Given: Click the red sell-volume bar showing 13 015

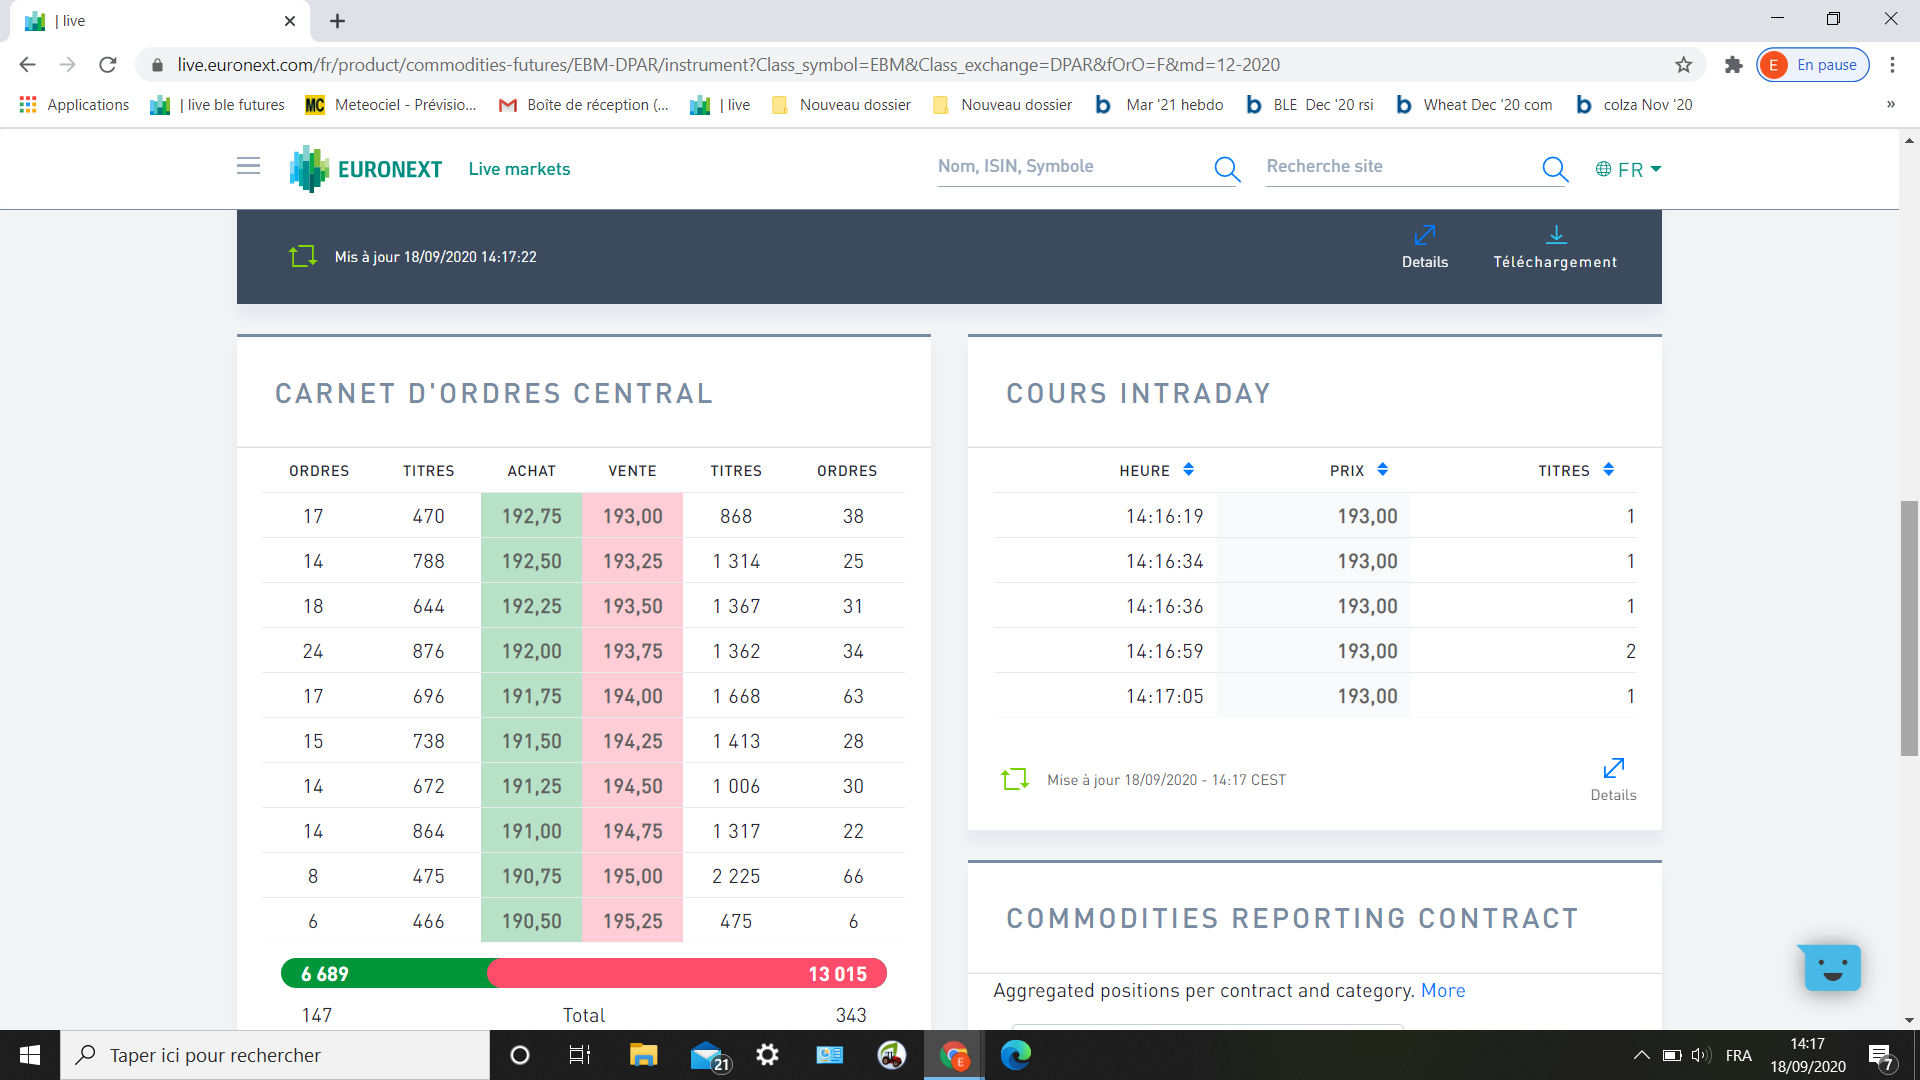Looking at the screenshot, I should 685,973.
